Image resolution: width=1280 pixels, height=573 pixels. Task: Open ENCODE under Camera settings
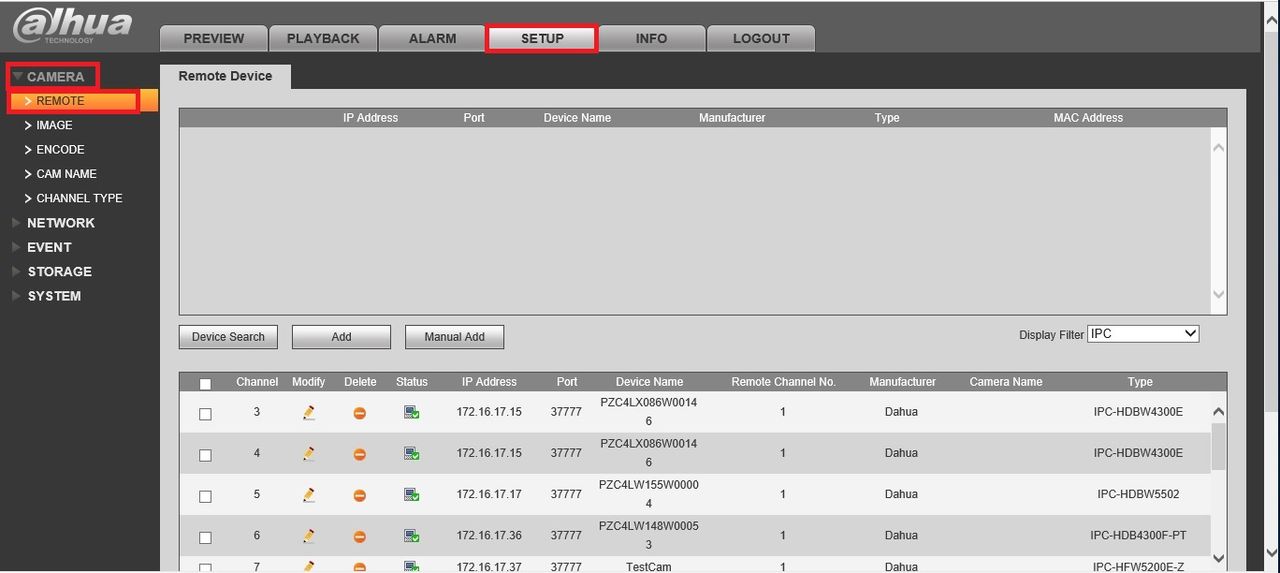(60, 150)
